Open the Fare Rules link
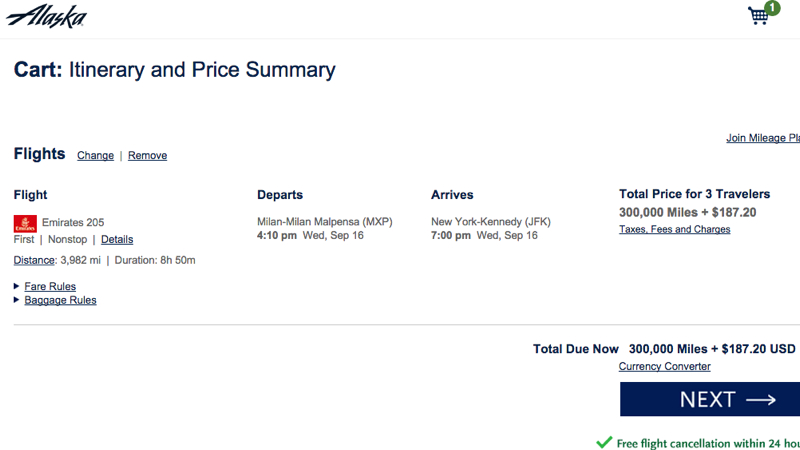The width and height of the screenshot is (800, 450). point(50,286)
